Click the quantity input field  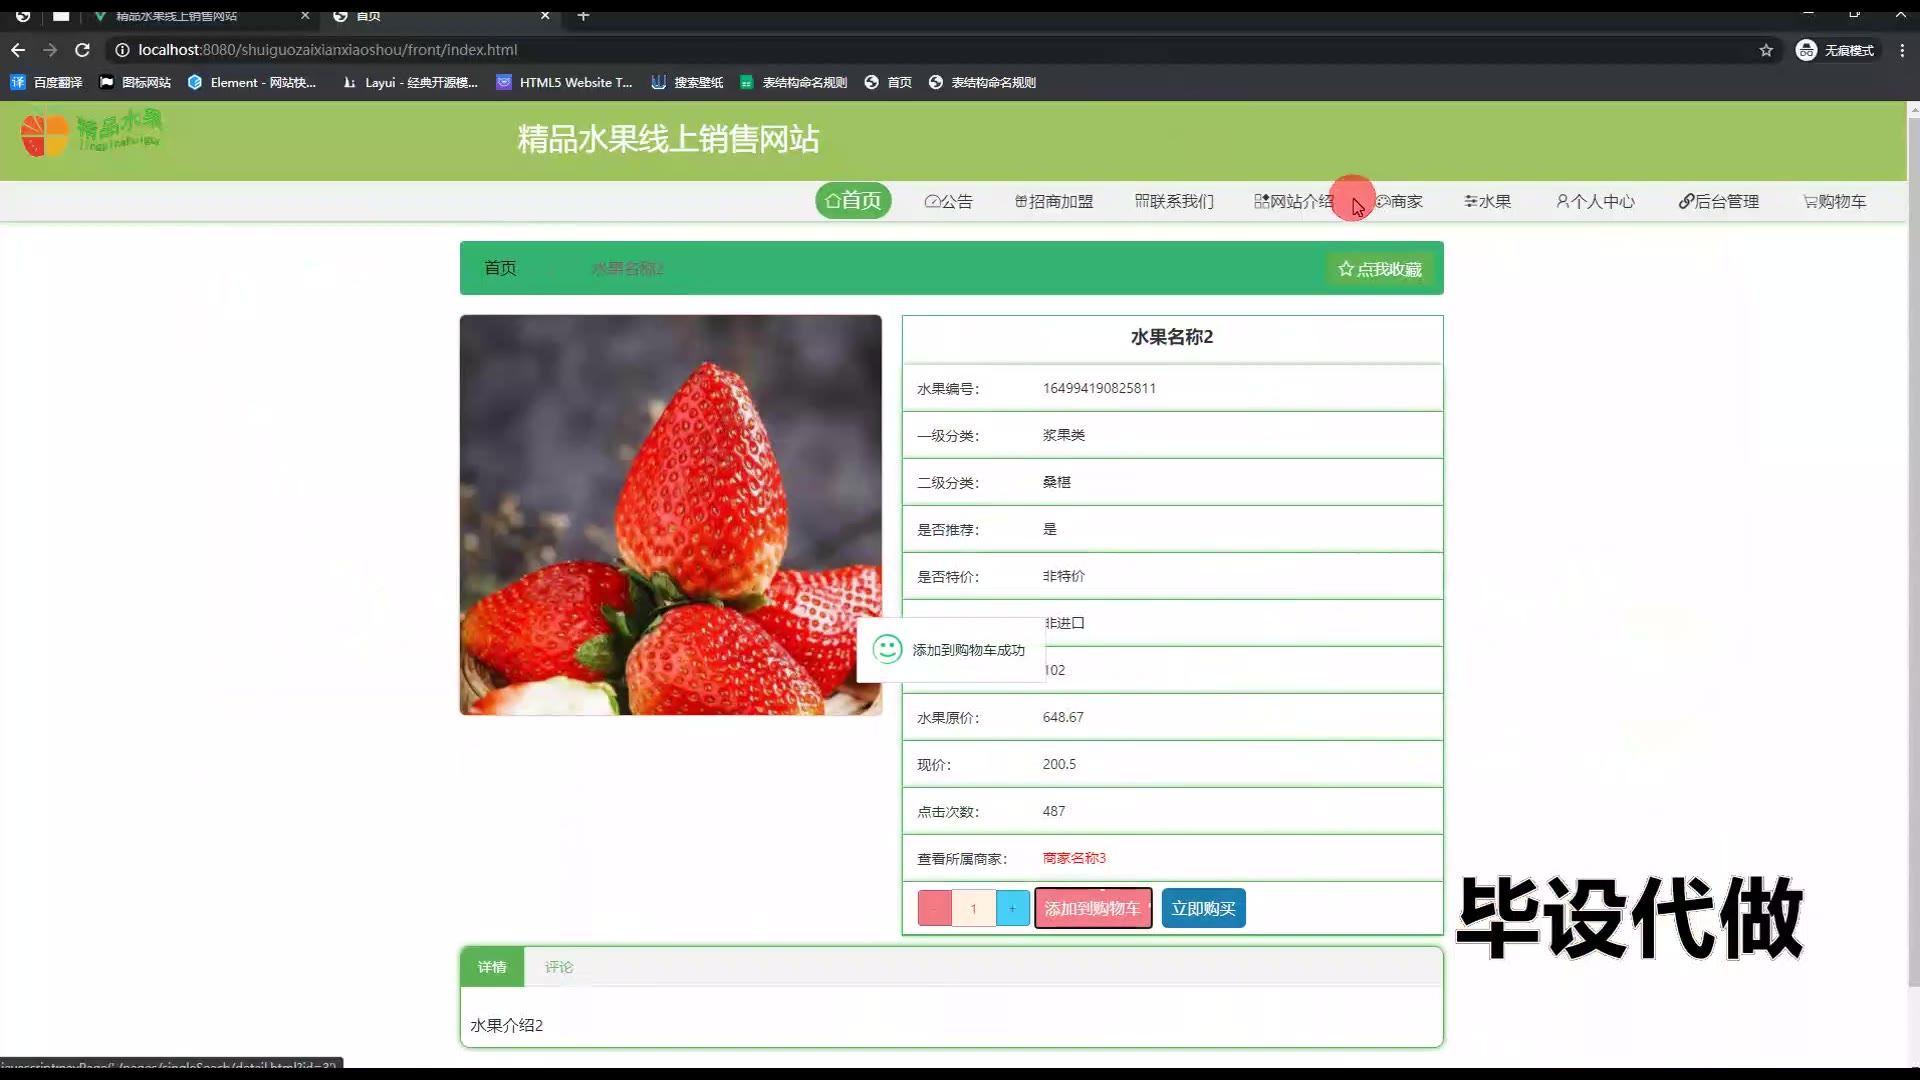973,908
